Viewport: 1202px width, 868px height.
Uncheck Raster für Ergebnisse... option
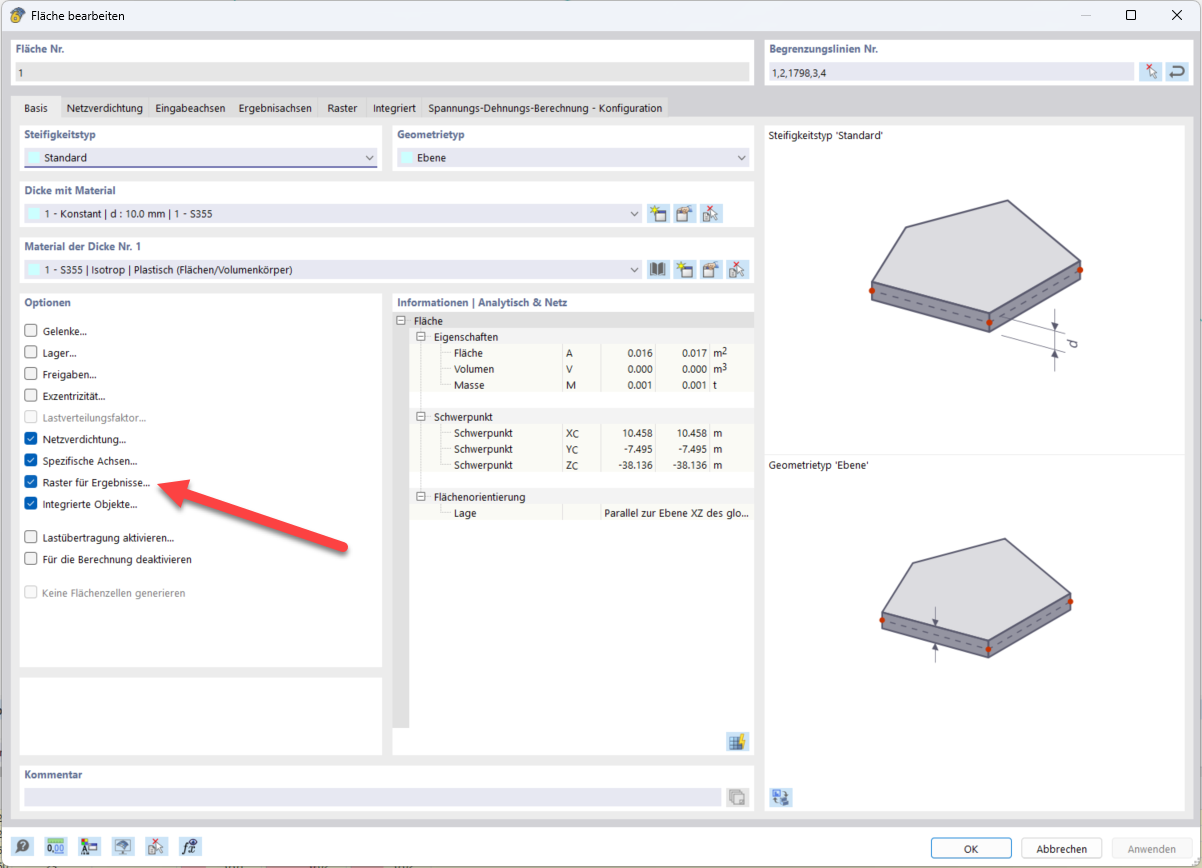(32, 483)
